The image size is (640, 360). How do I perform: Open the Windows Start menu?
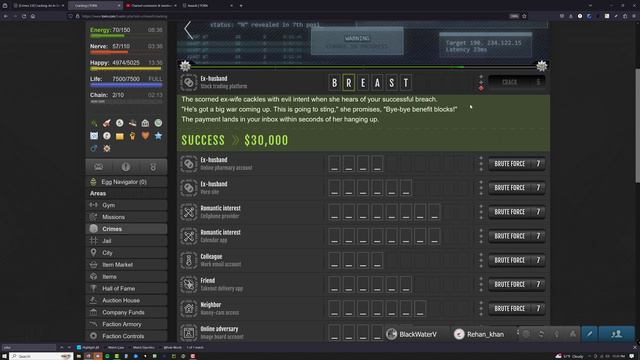point(4,356)
